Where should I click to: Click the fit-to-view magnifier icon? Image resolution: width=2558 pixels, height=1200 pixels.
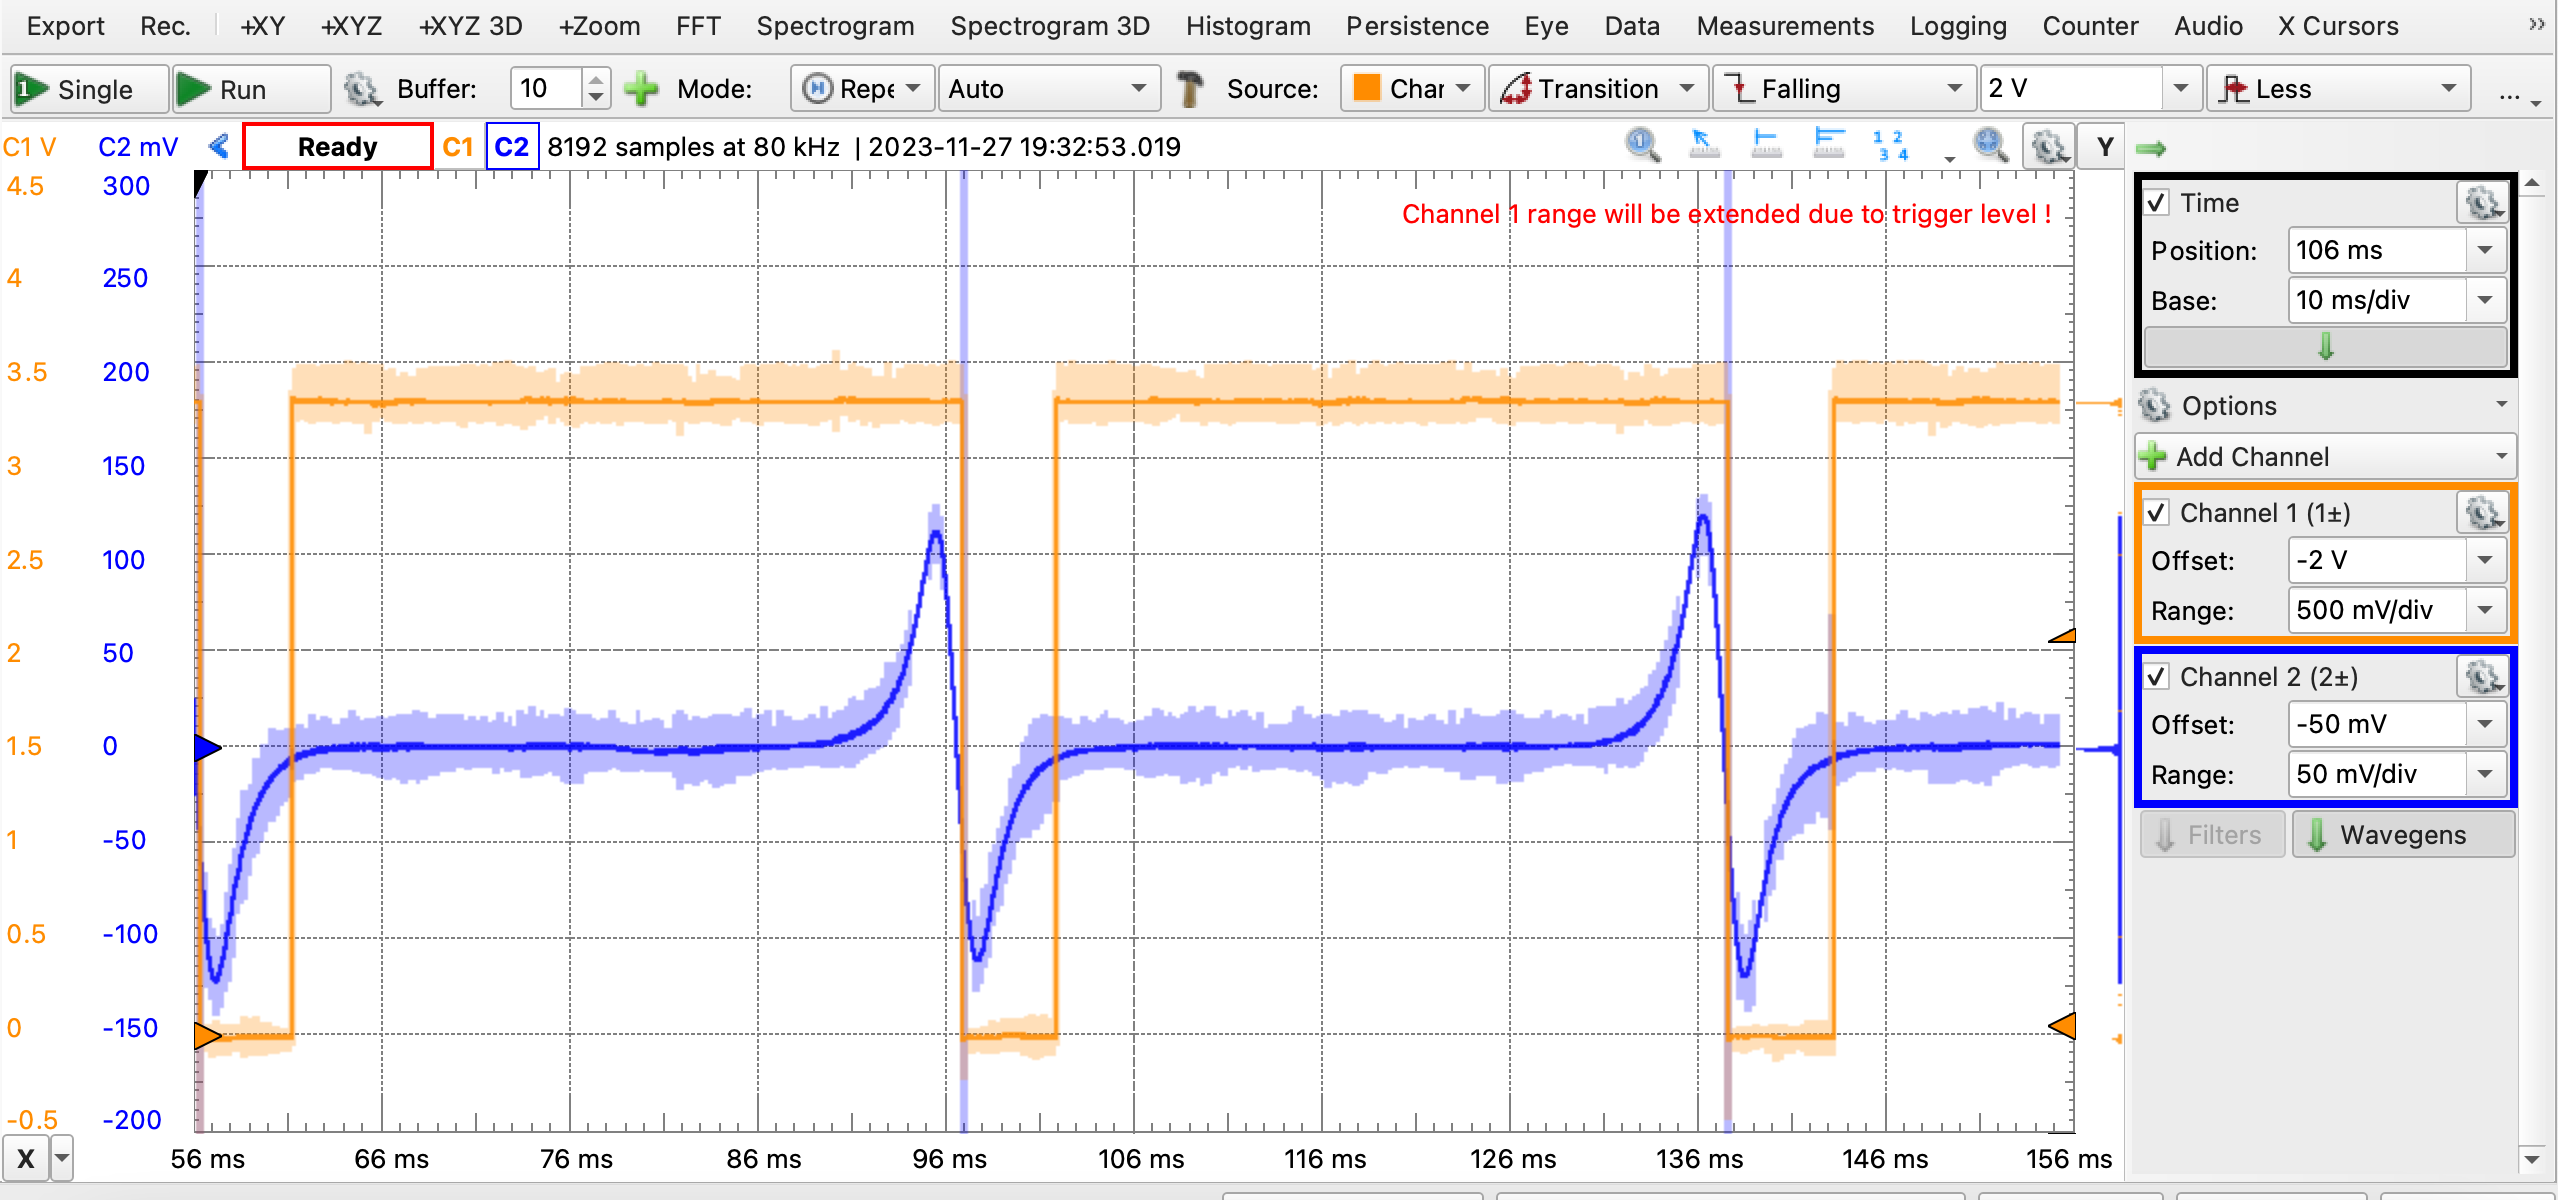(1989, 146)
